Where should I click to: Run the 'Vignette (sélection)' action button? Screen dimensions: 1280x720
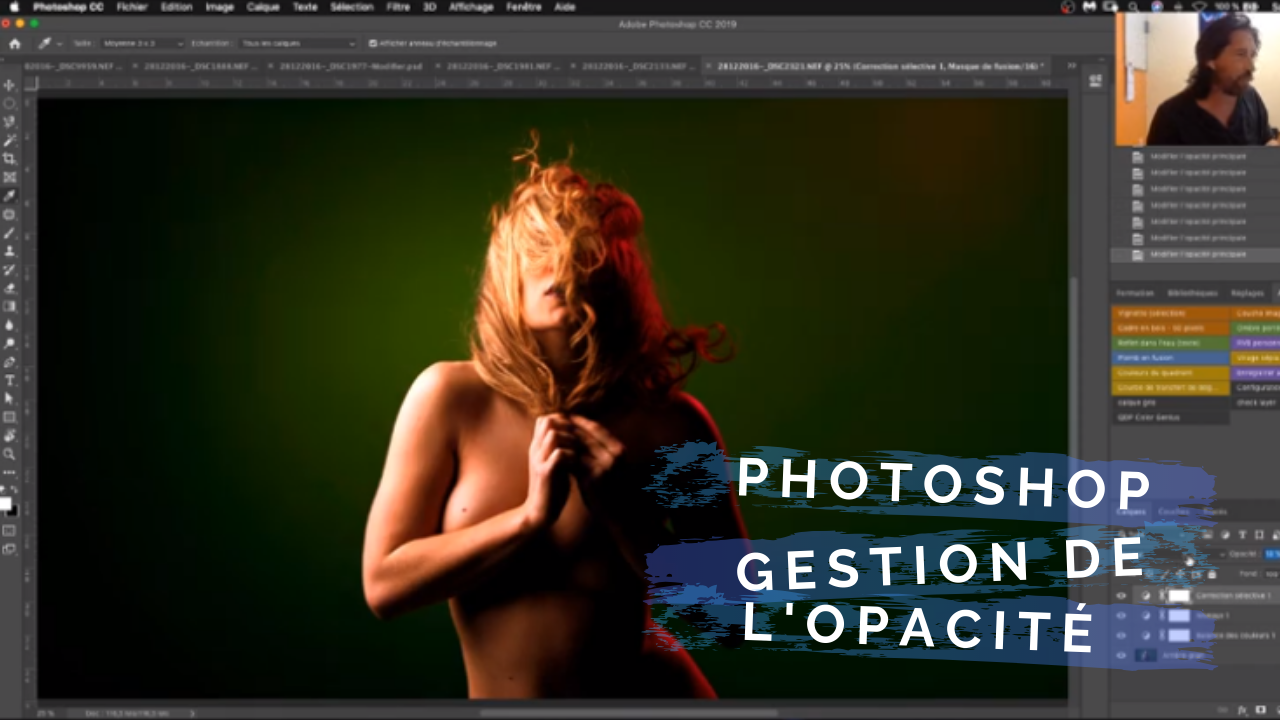[x=1170, y=313]
